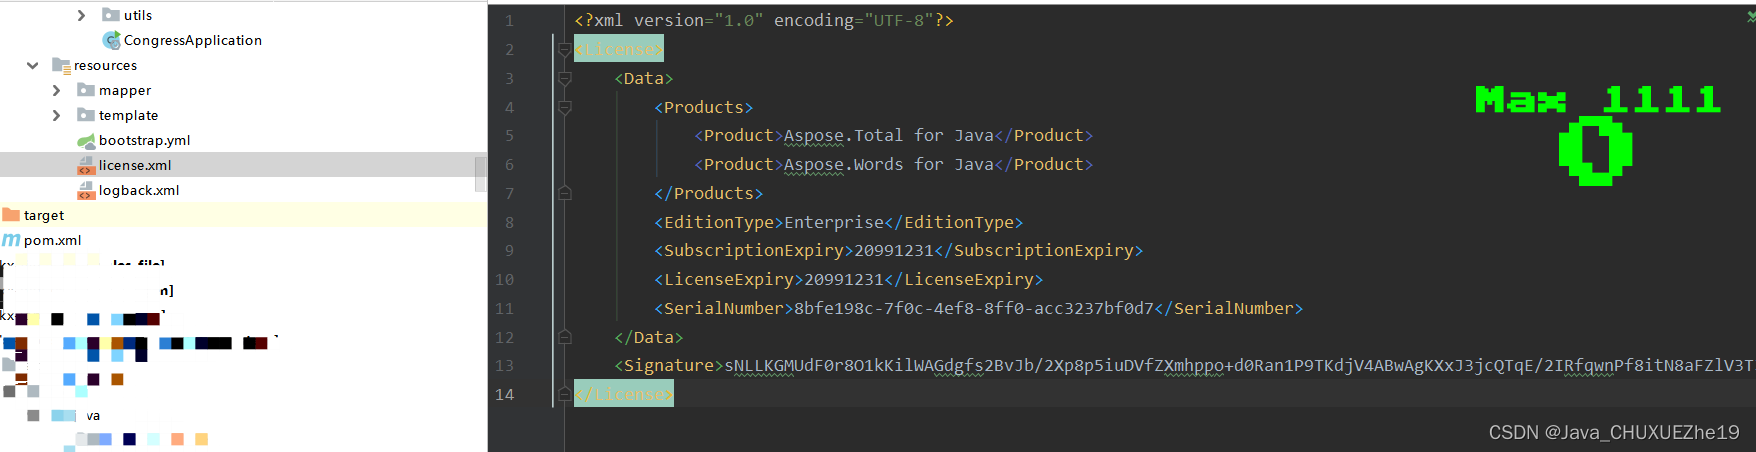
Task: Click the opening License tag
Action: pyautogui.click(x=619, y=49)
